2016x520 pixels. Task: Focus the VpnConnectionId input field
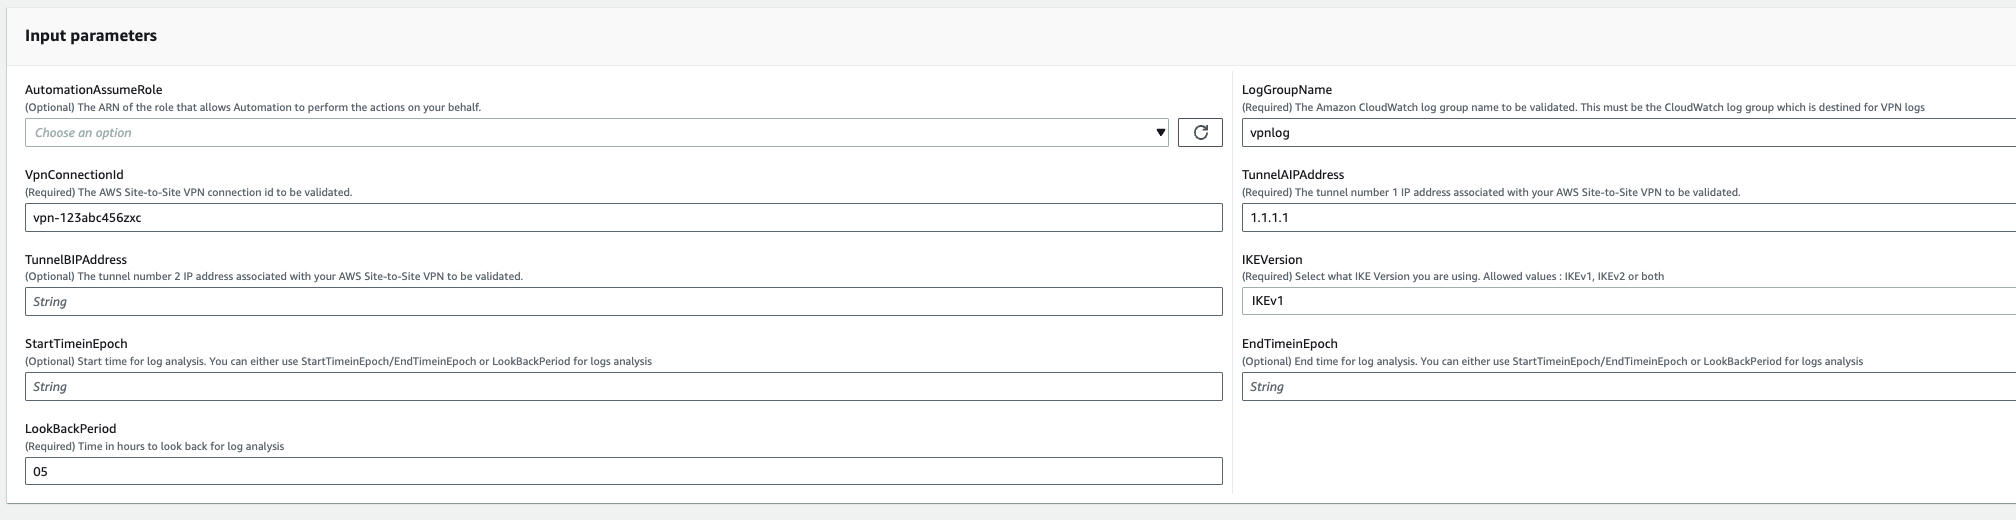coord(623,217)
